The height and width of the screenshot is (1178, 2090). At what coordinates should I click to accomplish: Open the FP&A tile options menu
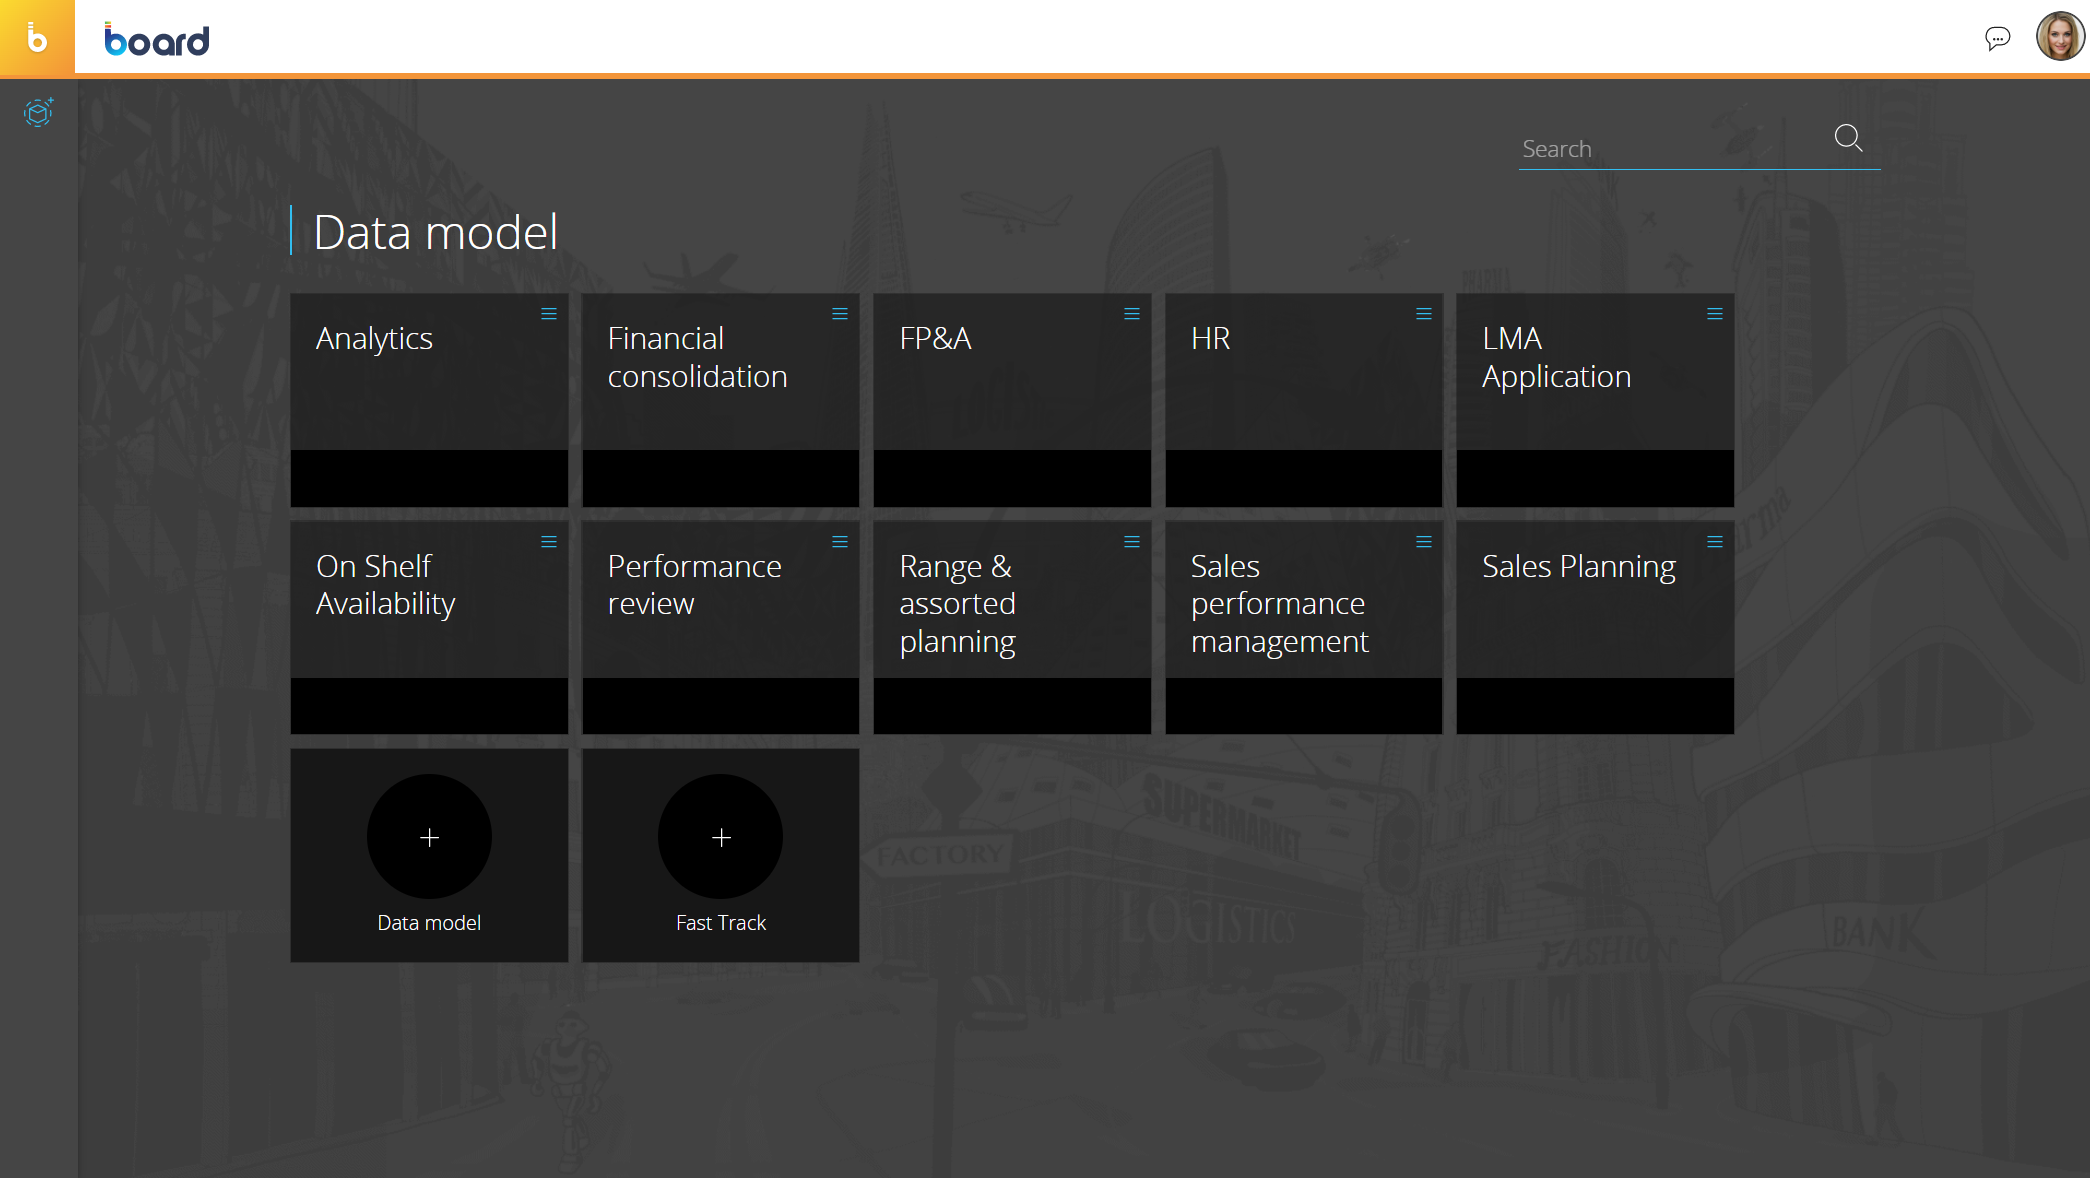pos(1132,314)
